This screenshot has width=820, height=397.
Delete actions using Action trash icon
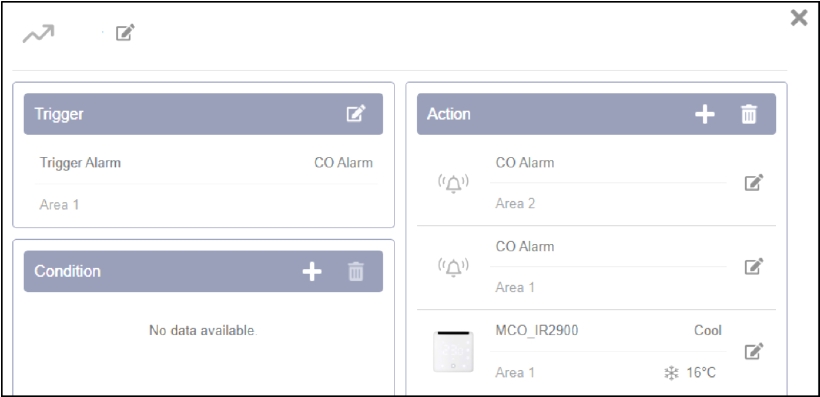pos(749,114)
